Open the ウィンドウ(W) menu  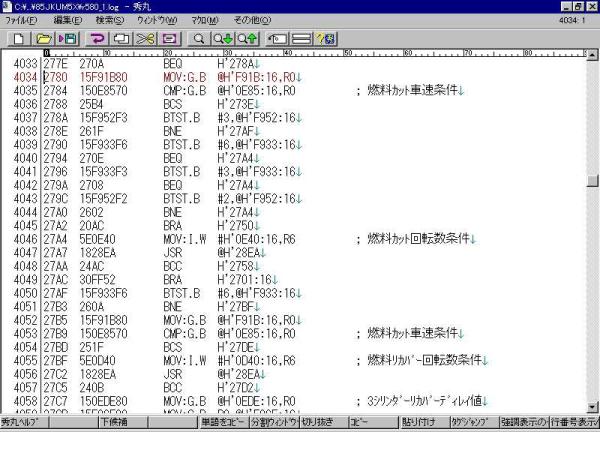pyautogui.click(x=157, y=20)
